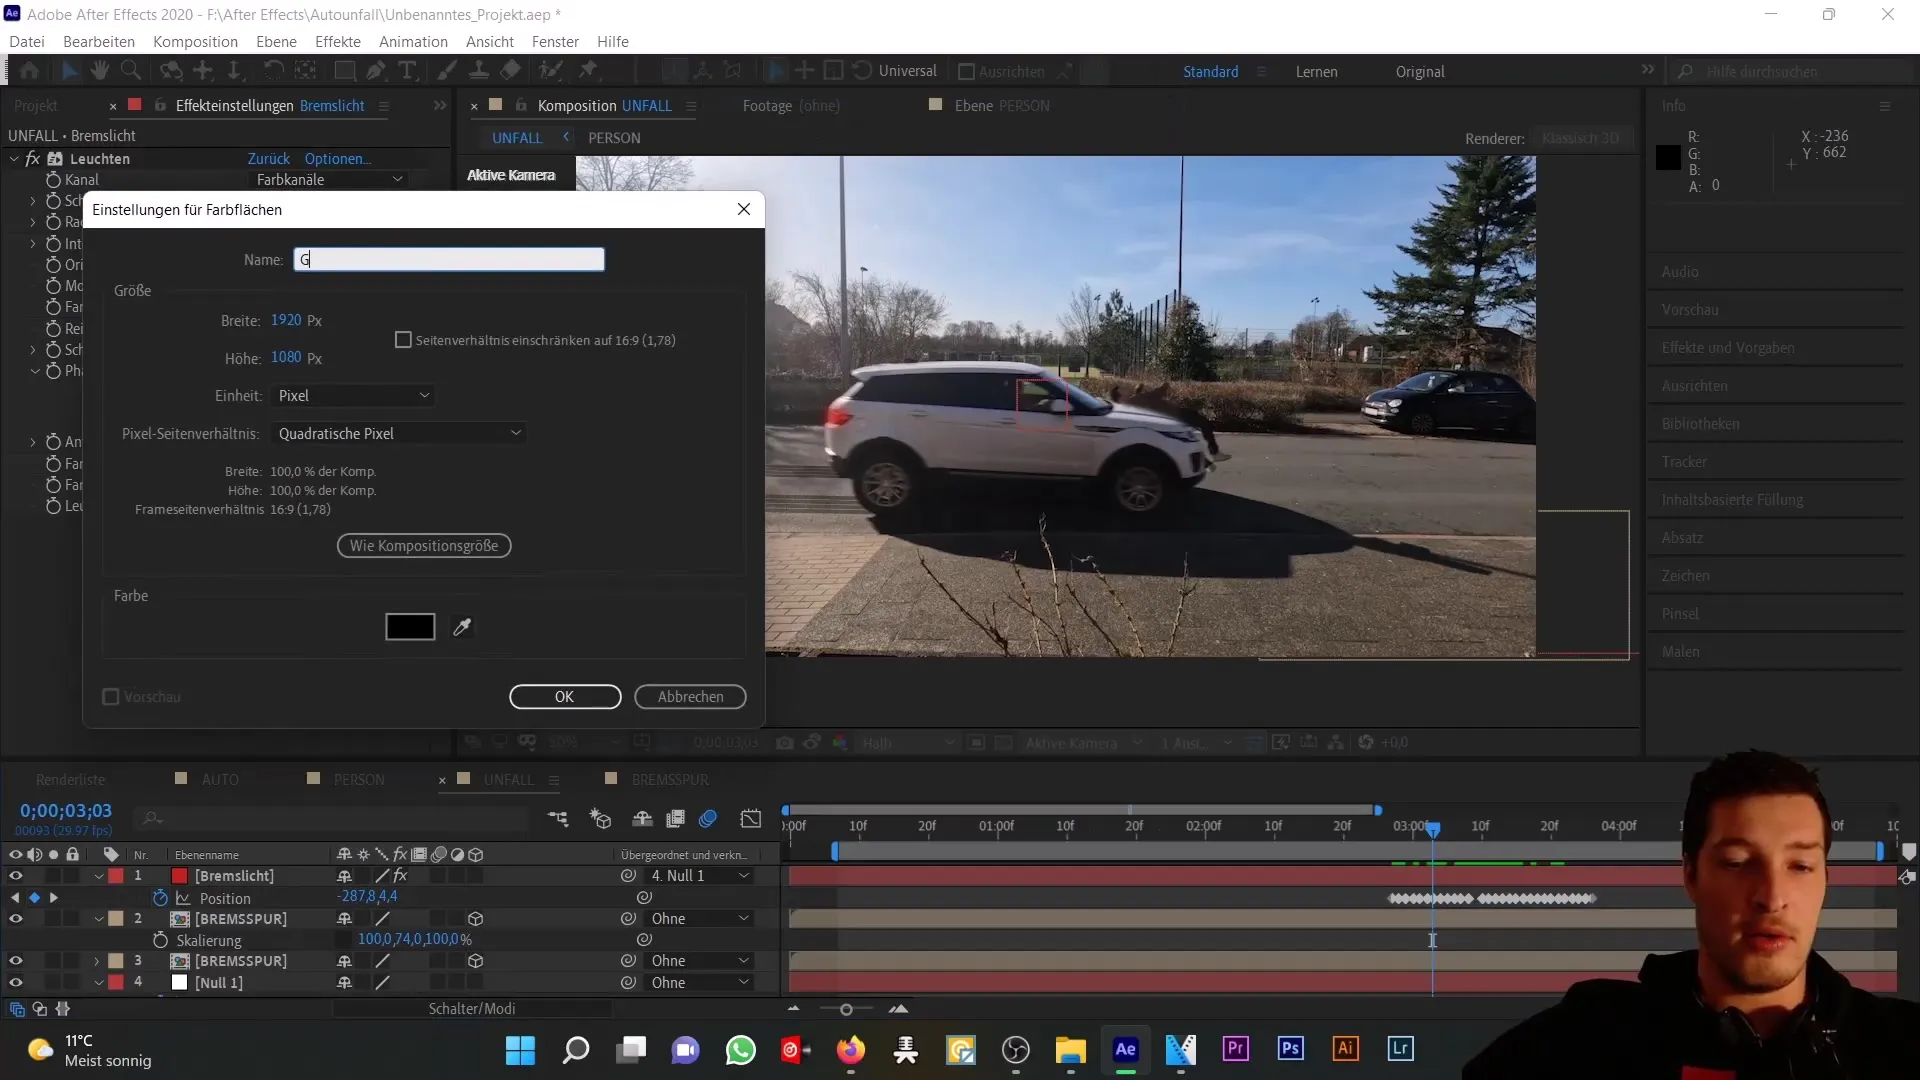This screenshot has height=1080, width=1920.
Task: Collapse the Bremslicht layer properties
Action: tap(98, 876)
